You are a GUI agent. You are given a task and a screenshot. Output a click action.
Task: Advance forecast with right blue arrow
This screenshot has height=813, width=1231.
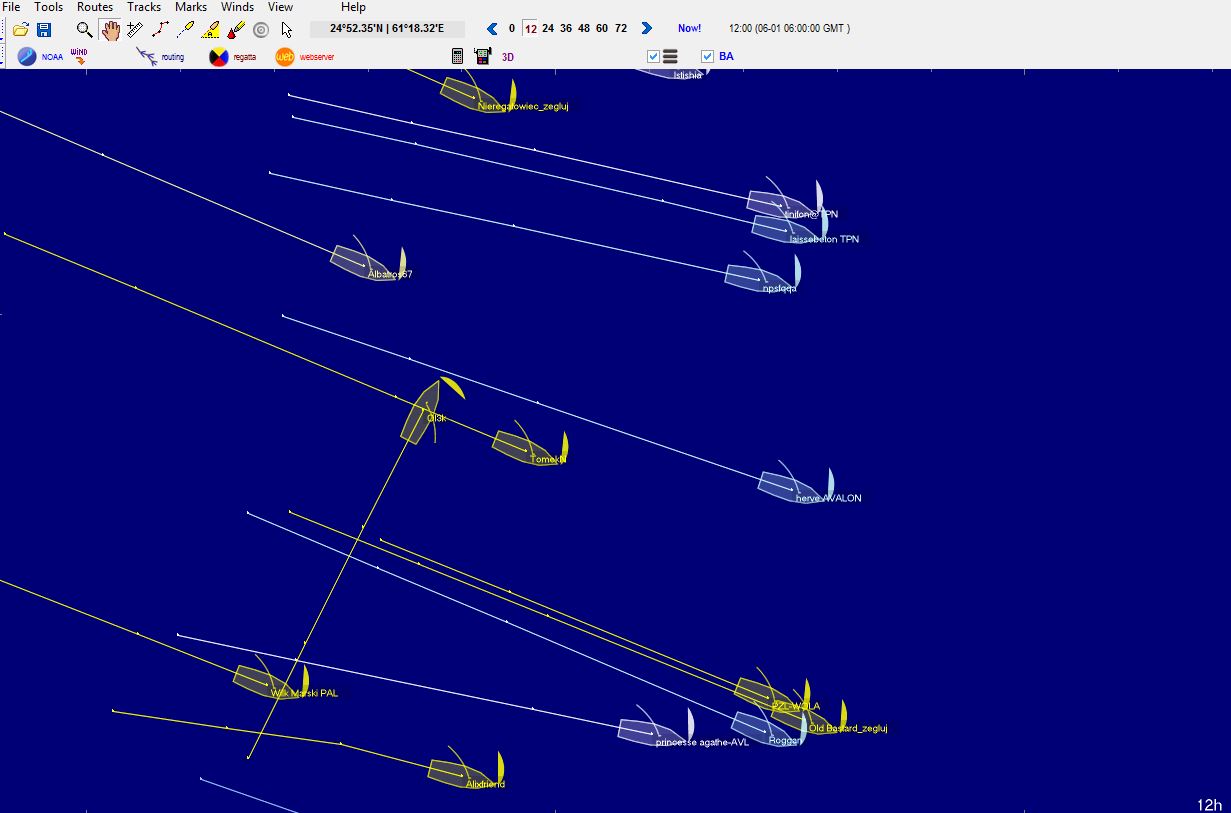point(646,29)
